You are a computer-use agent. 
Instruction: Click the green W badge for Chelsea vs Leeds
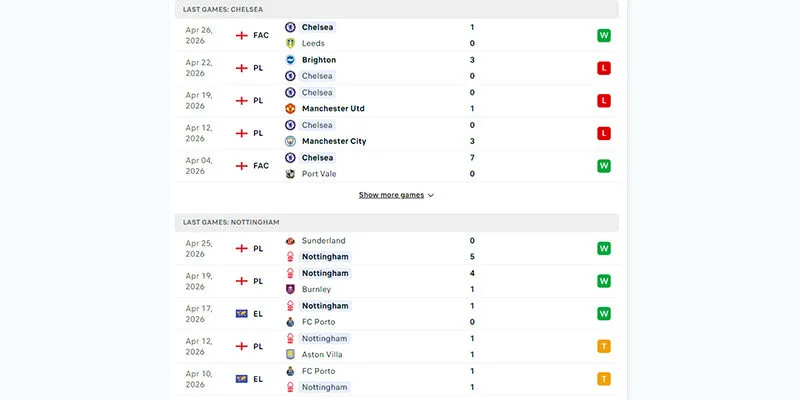604,36
